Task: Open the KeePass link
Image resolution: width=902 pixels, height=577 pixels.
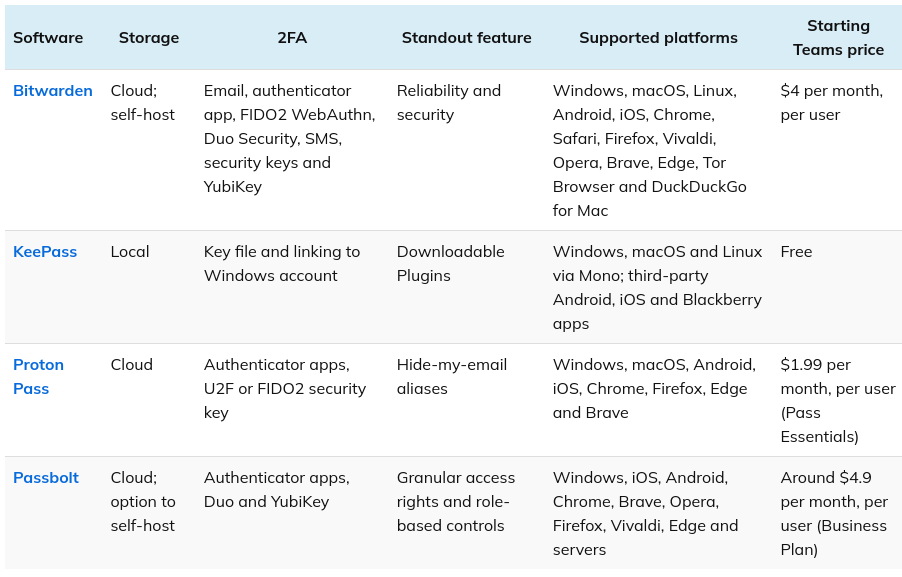Action: click(x=45, y=252)
